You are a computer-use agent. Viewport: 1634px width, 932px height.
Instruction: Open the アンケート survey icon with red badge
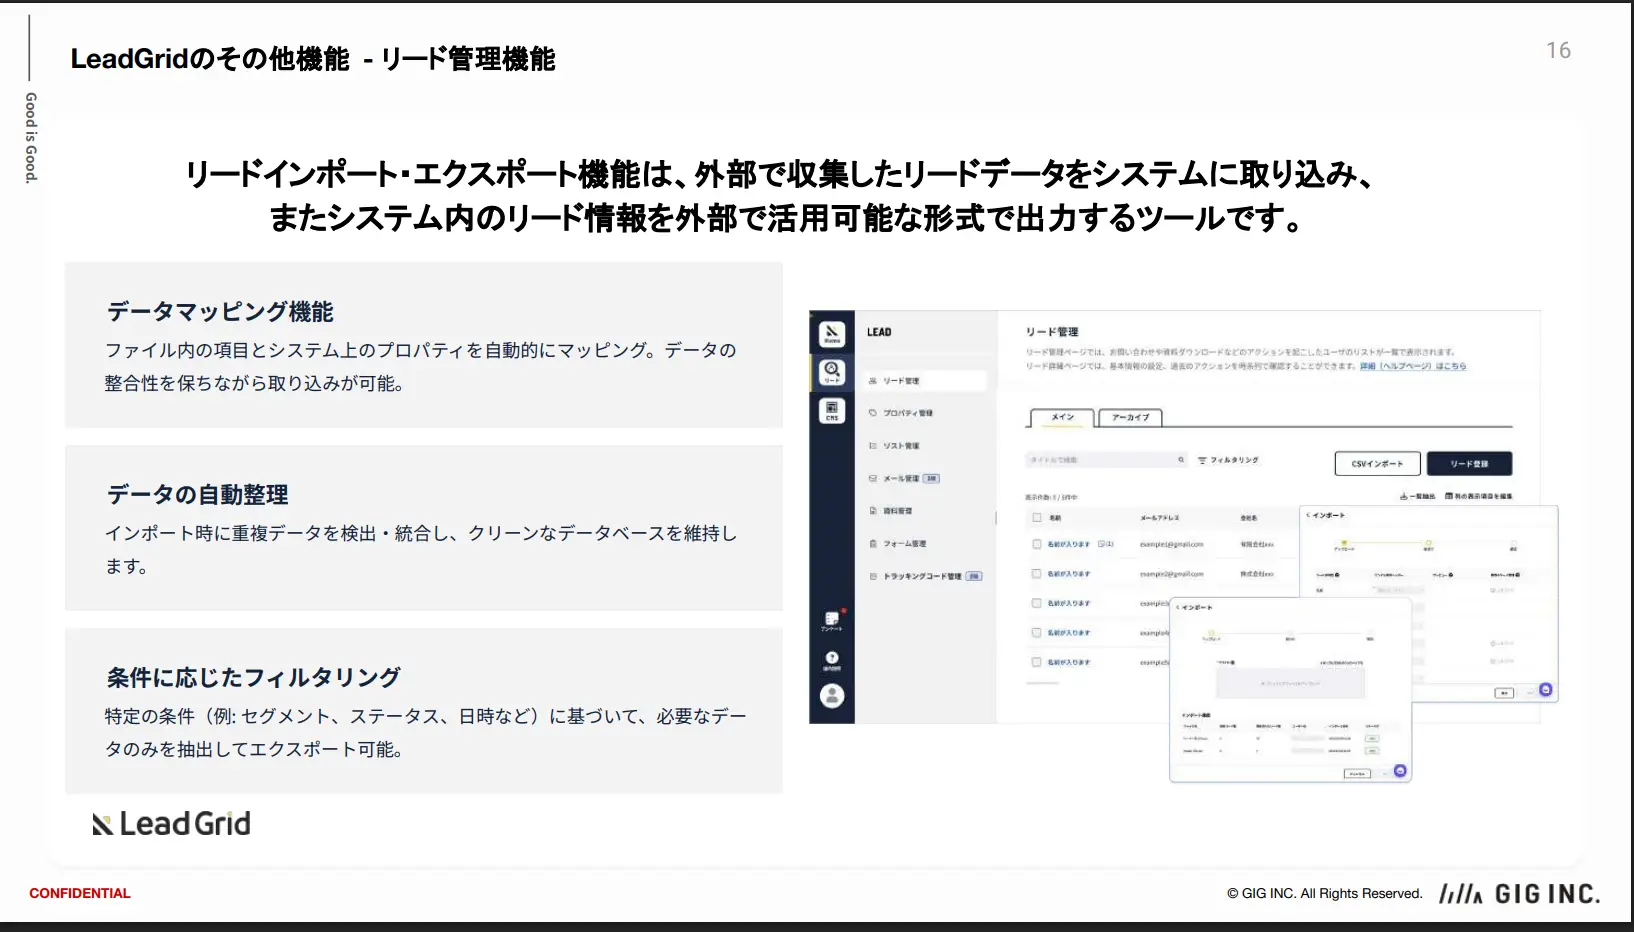pos(831,620)
